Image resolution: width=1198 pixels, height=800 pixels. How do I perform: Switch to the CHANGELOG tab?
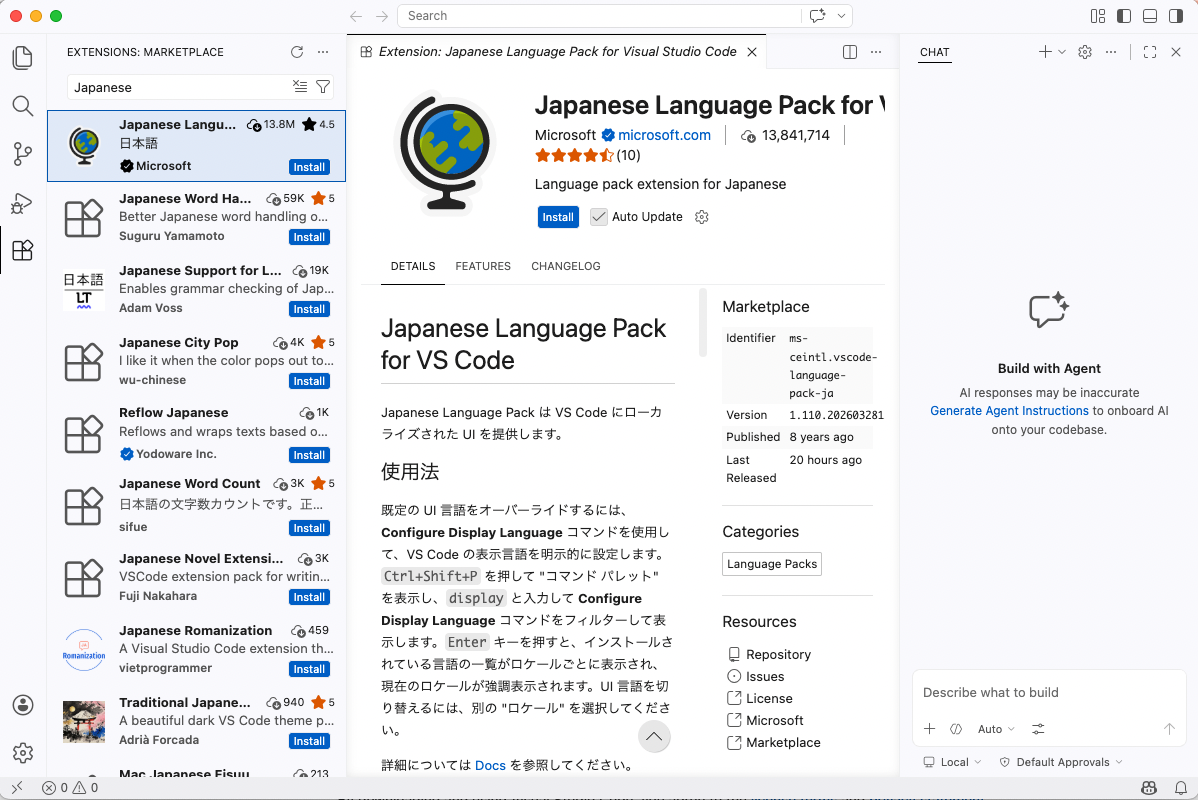tap(565, 266)
